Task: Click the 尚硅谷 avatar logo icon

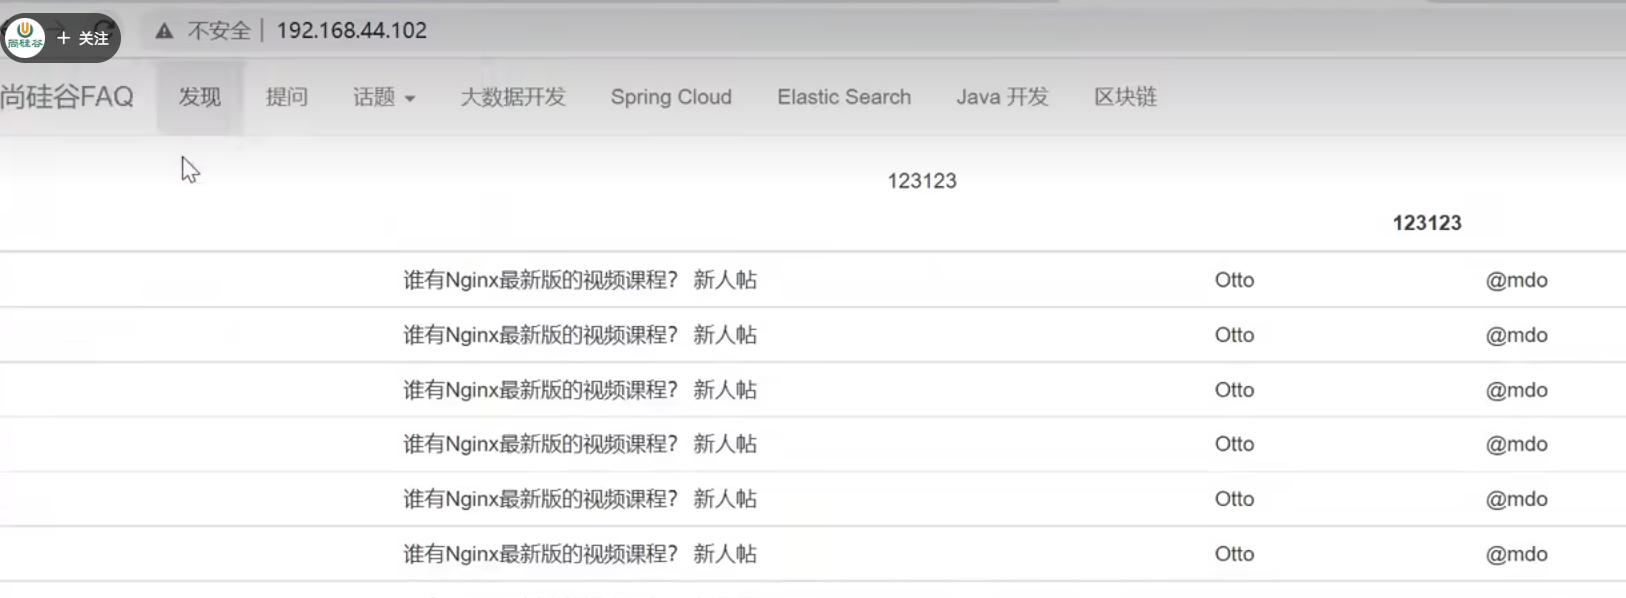Action: [24, 37]
